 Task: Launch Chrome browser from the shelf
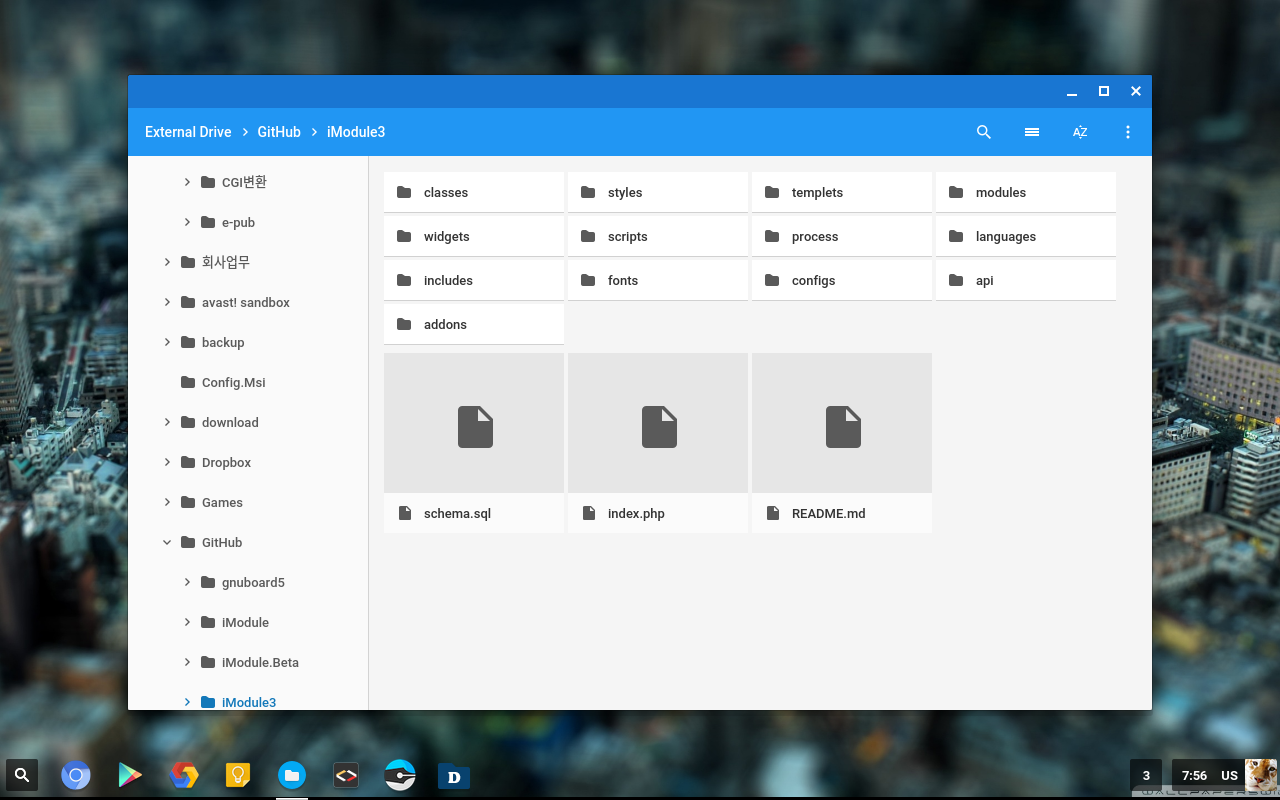point(76,775)
